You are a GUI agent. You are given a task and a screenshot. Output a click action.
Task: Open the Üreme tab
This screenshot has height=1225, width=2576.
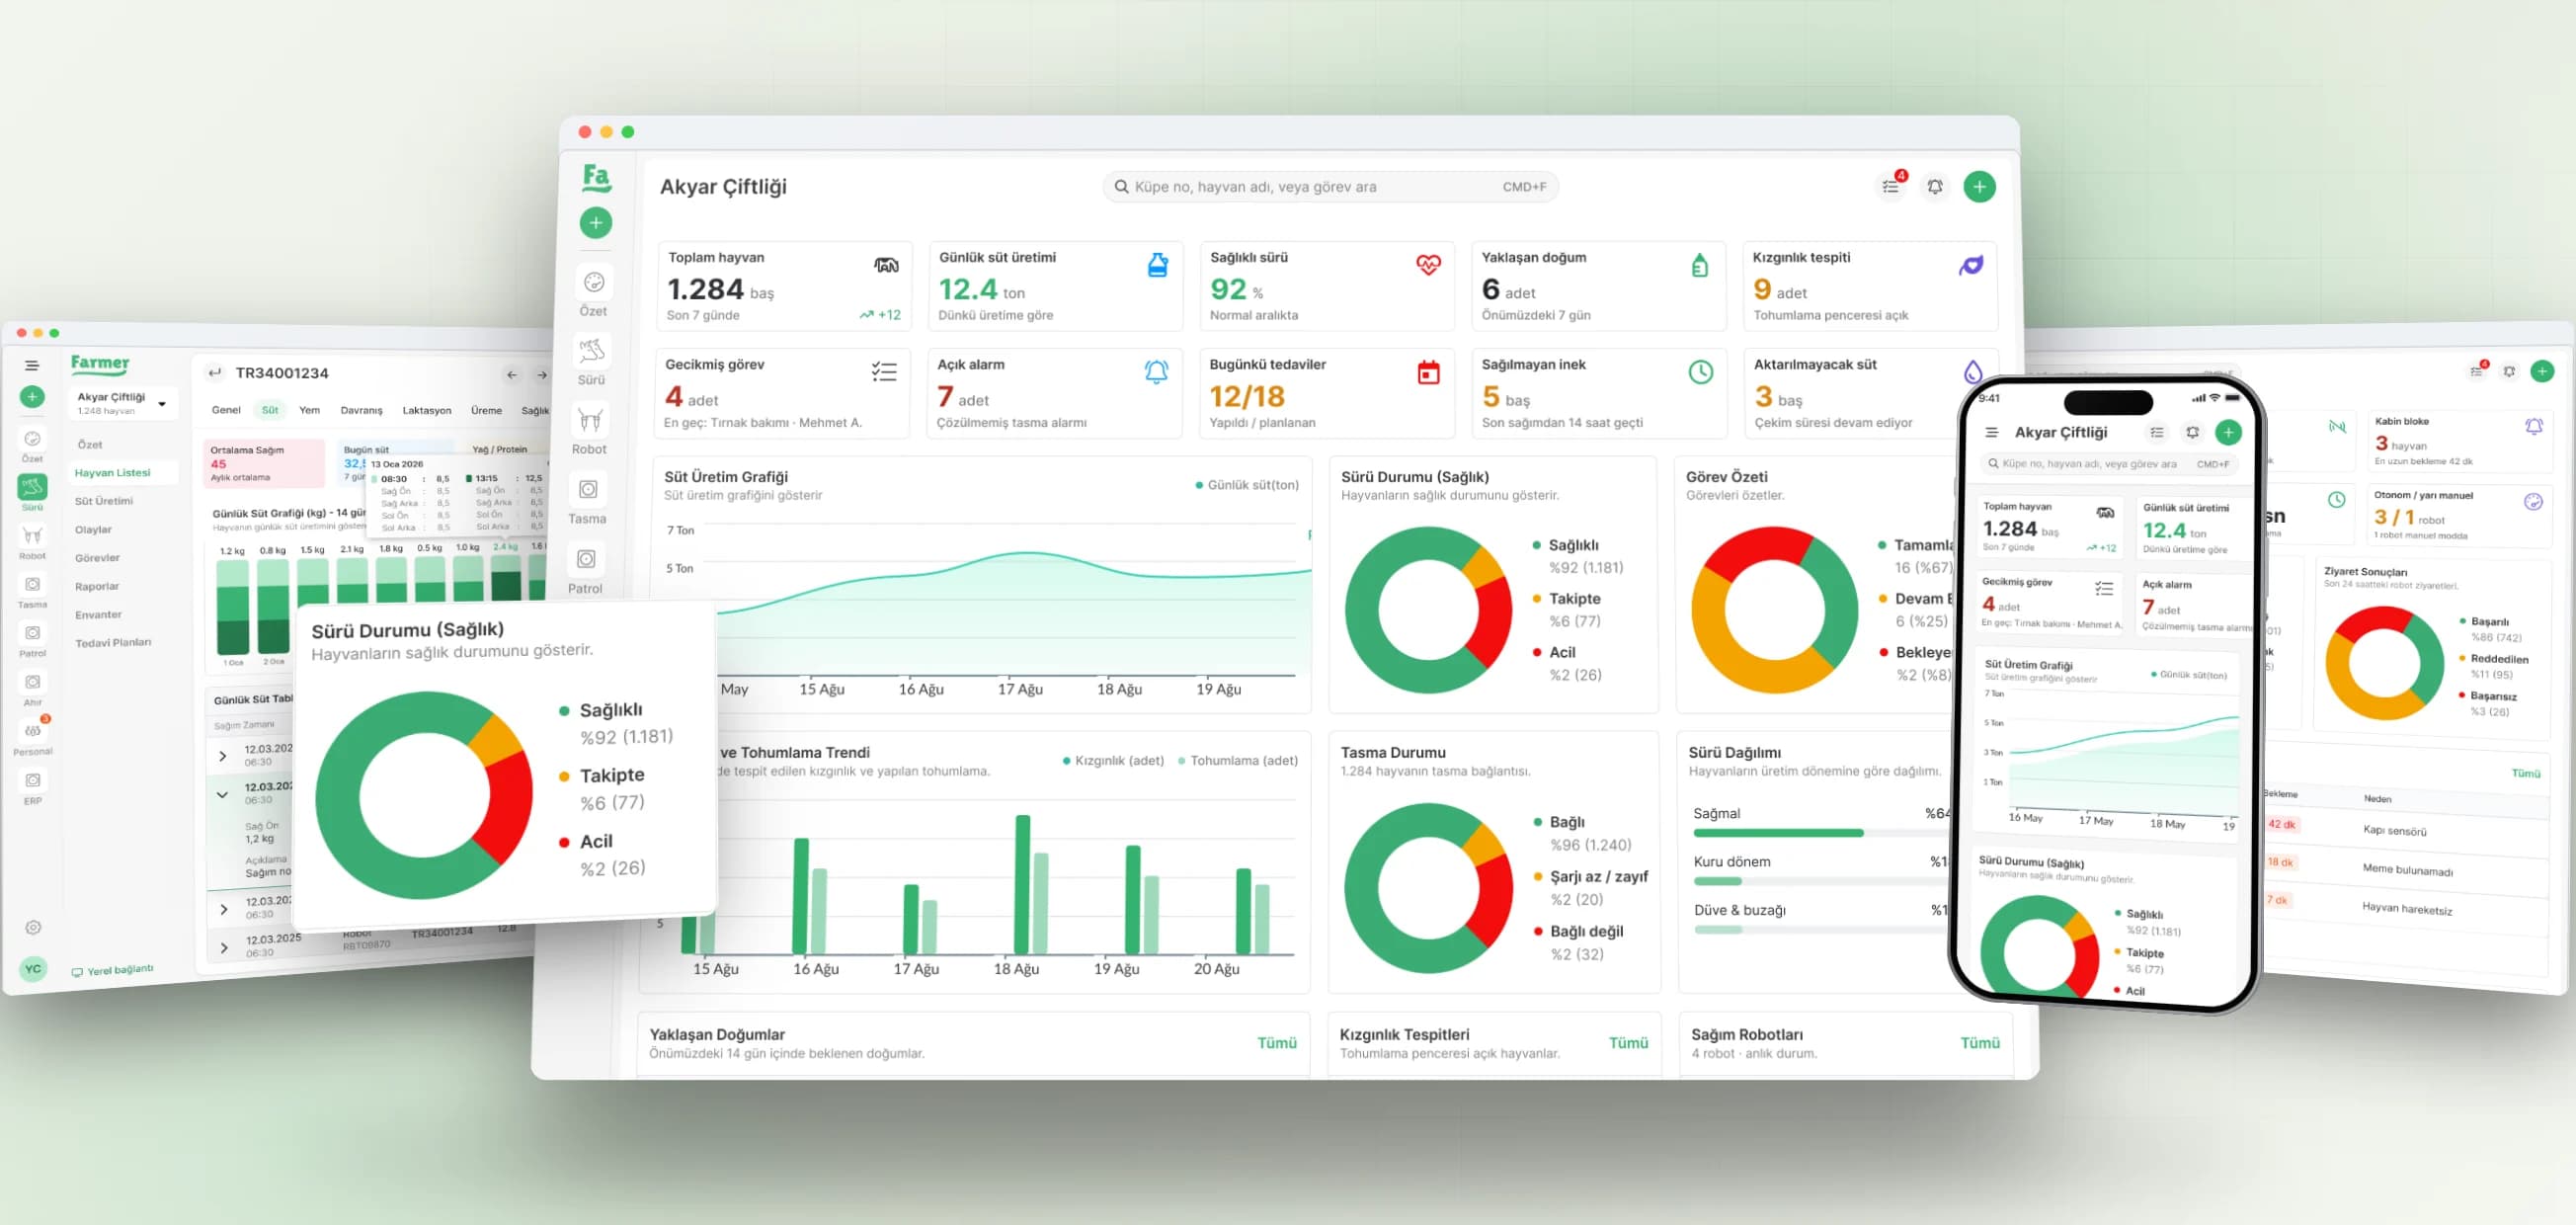[x=487, y=411]
